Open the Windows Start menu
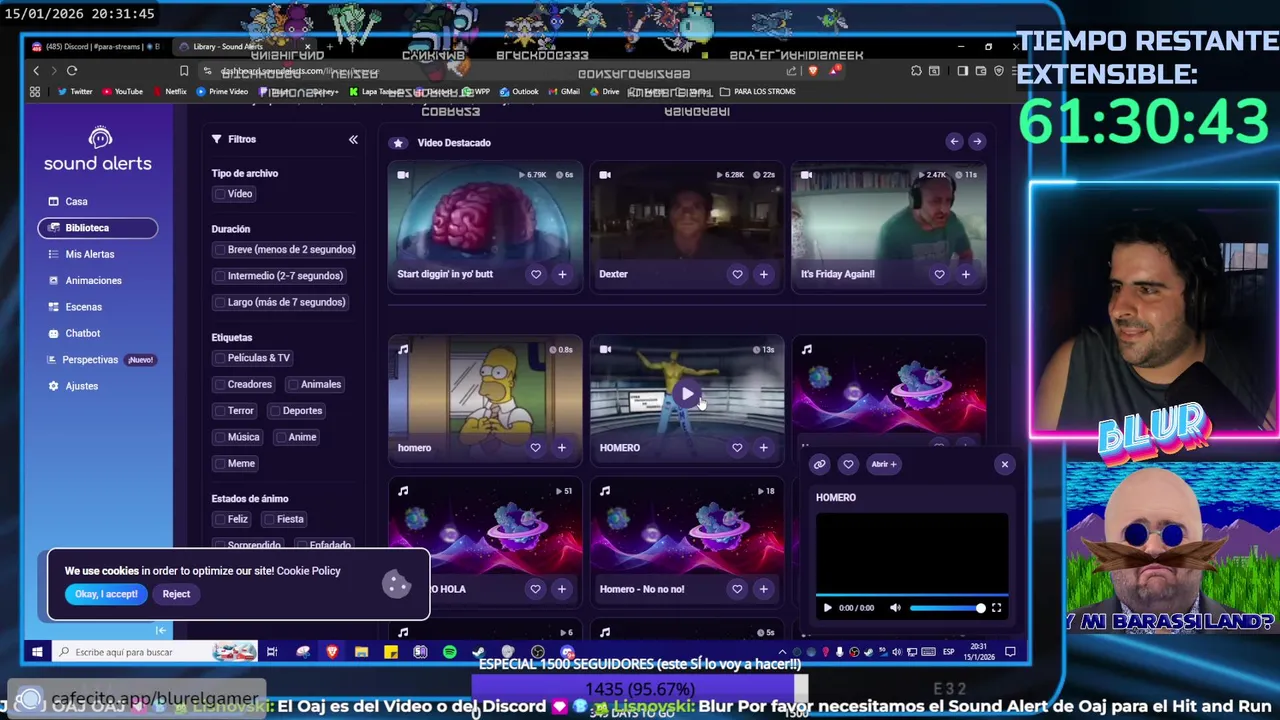Image resolution: width=1280 pixels, height=720 pixels. (37, 652)
